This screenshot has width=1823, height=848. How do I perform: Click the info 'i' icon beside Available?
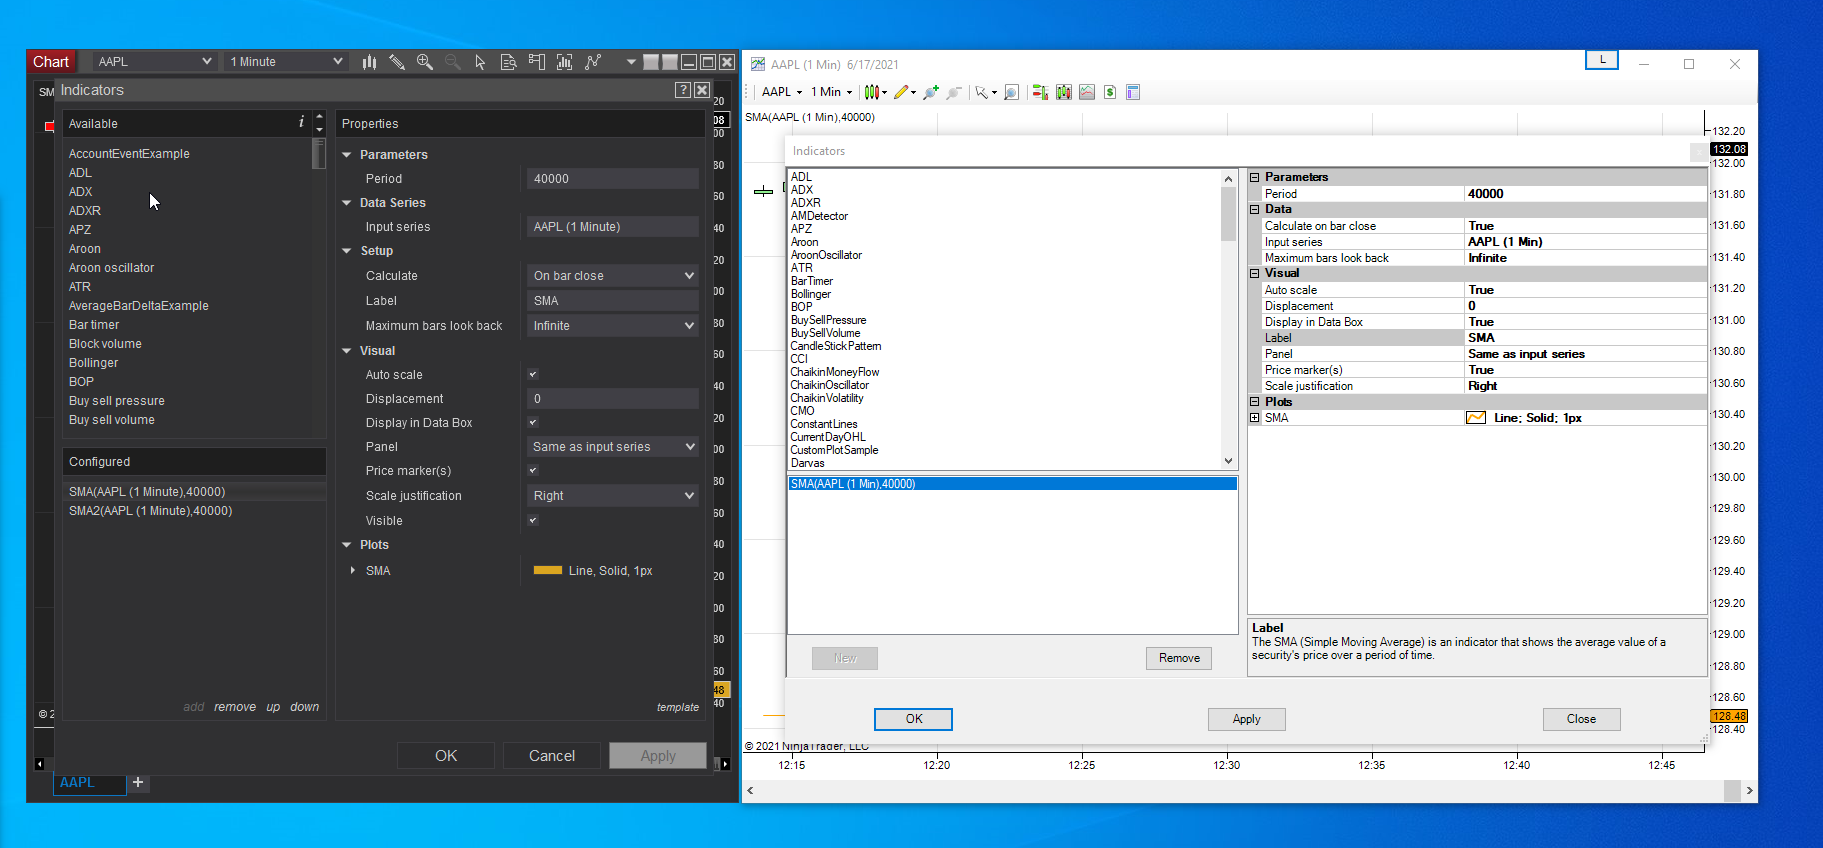[x=301, y=122]
